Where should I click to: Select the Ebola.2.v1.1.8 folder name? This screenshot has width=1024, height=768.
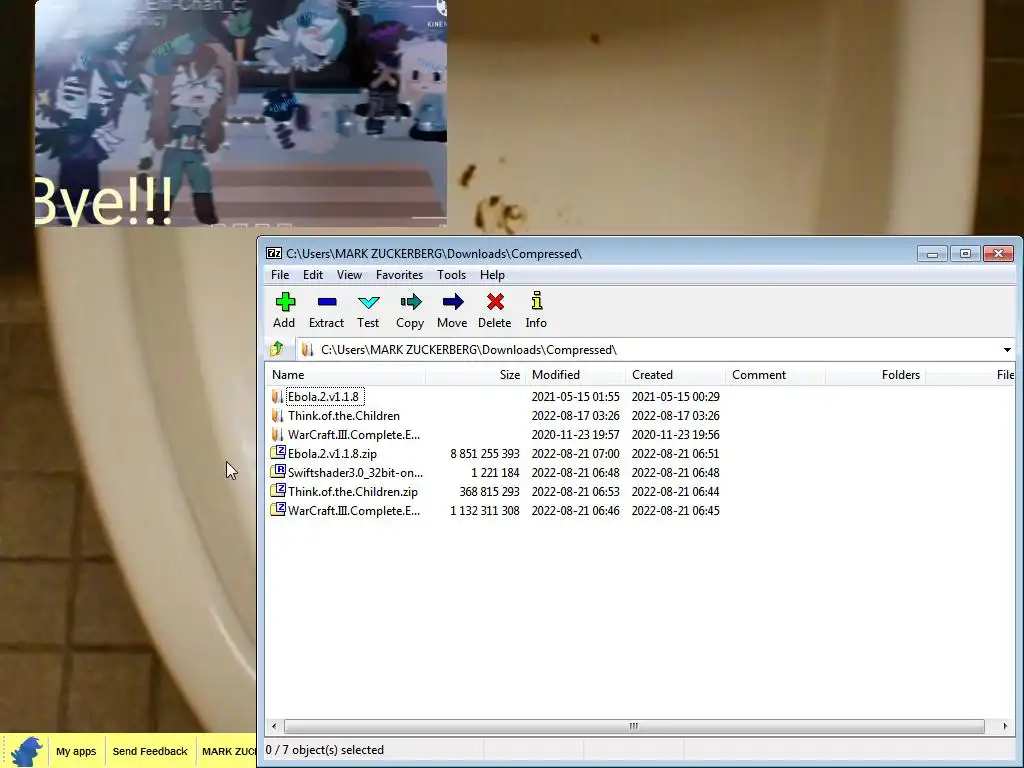[x=324, y=396]
